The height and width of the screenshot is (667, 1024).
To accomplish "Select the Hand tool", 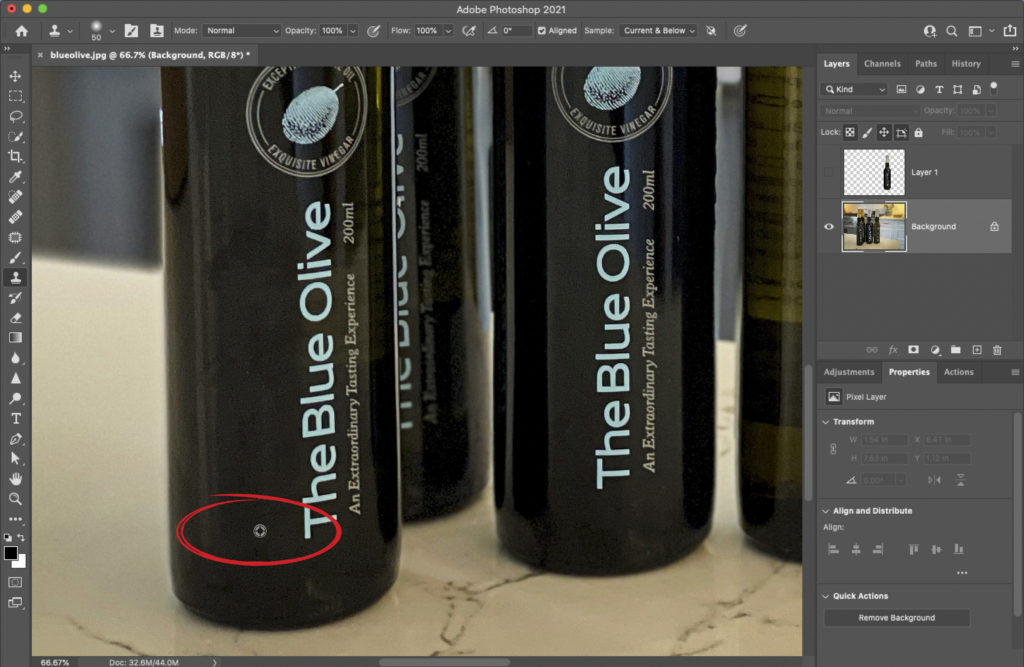I will (16, 479).
